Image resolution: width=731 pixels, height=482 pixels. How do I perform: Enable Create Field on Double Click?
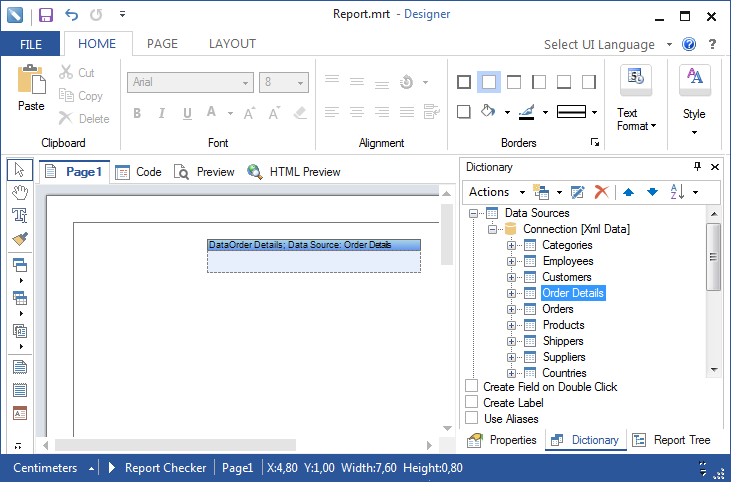coord(472,387)
